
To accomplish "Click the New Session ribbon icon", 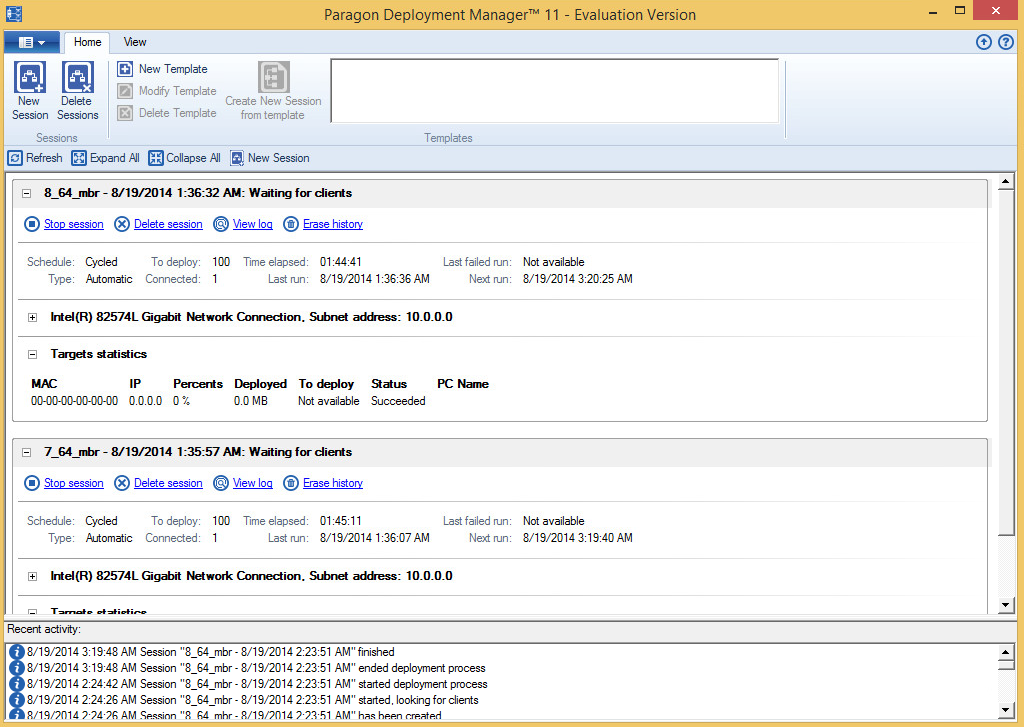I will click(30, 77).
